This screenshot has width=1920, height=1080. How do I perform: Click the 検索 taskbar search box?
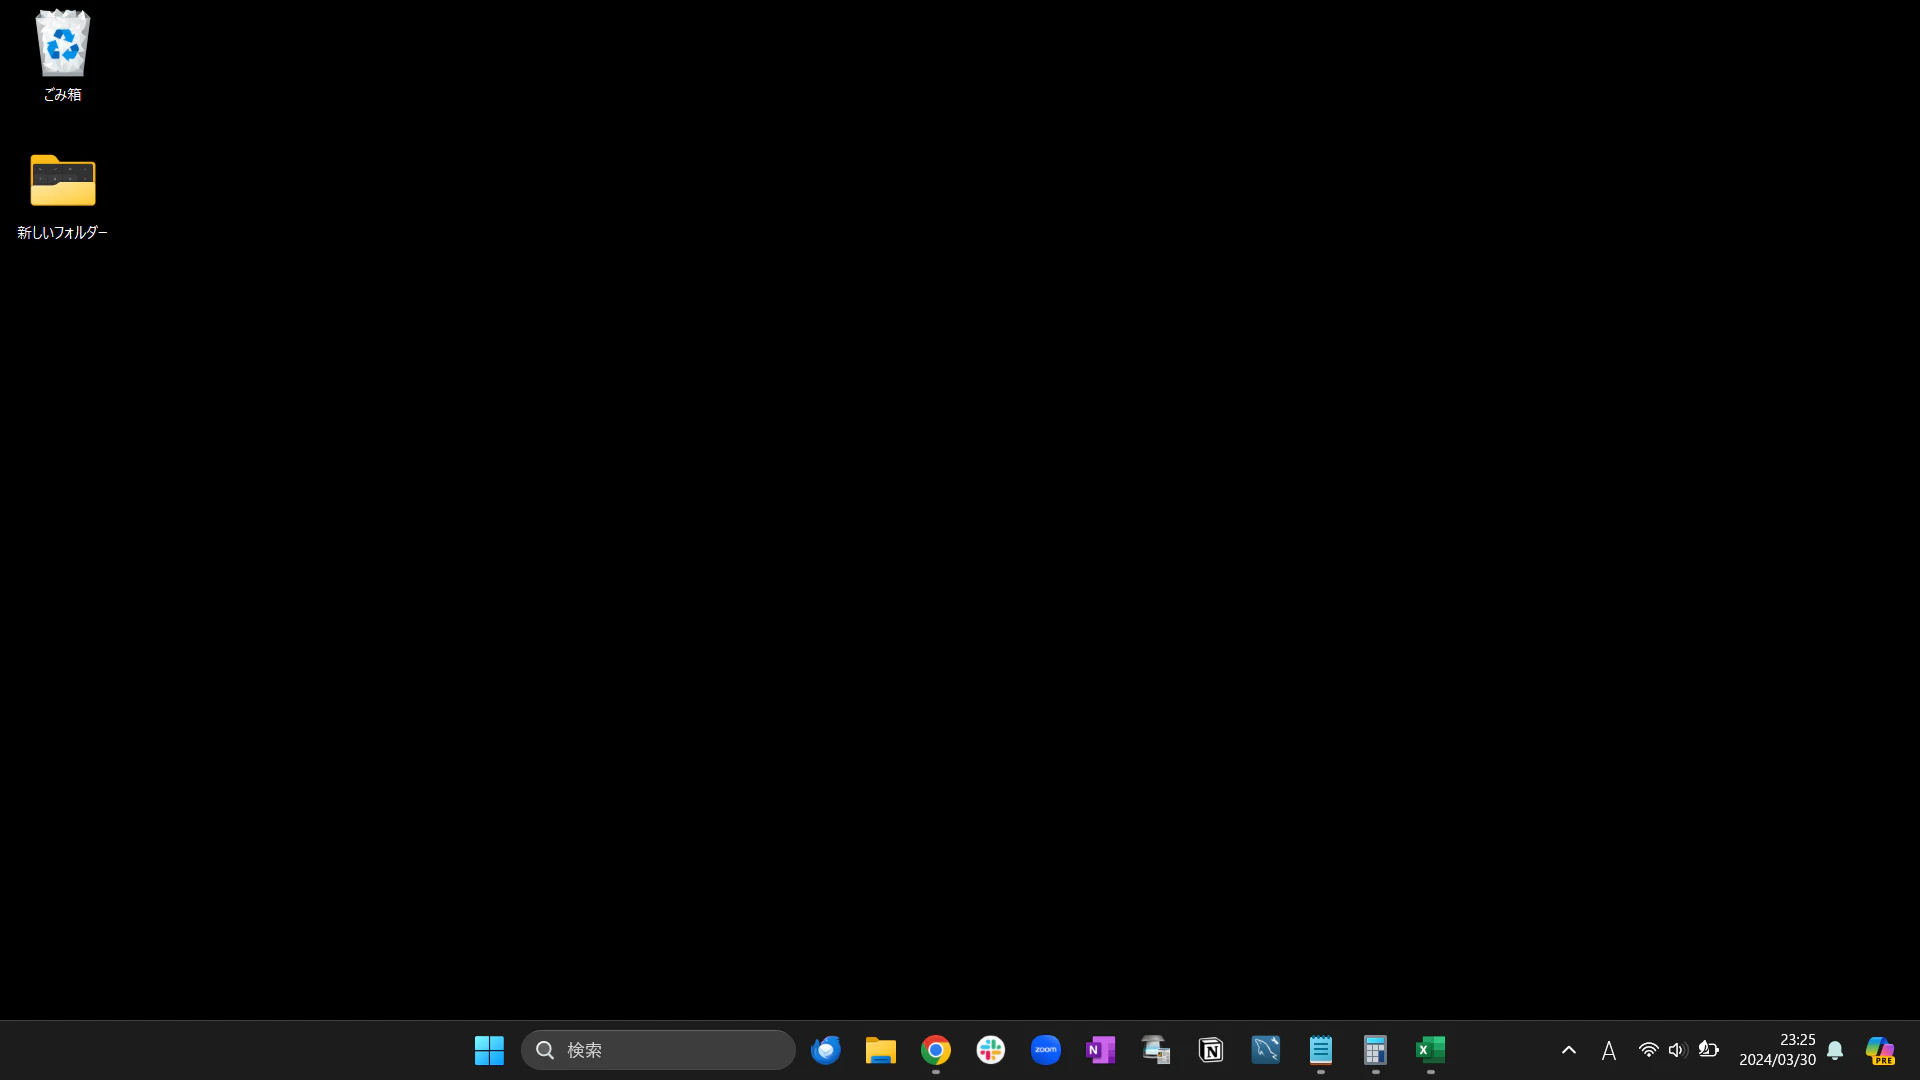(658, 1050)
